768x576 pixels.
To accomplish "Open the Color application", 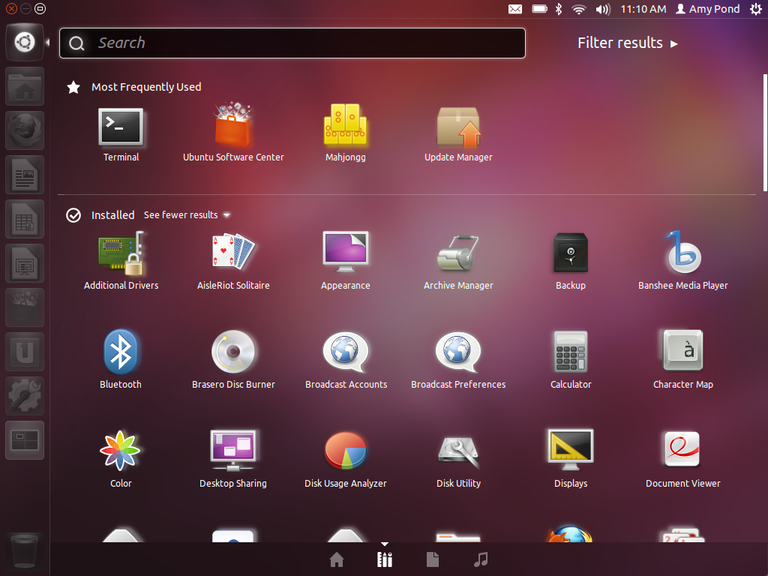I will (x=120, y=451).
